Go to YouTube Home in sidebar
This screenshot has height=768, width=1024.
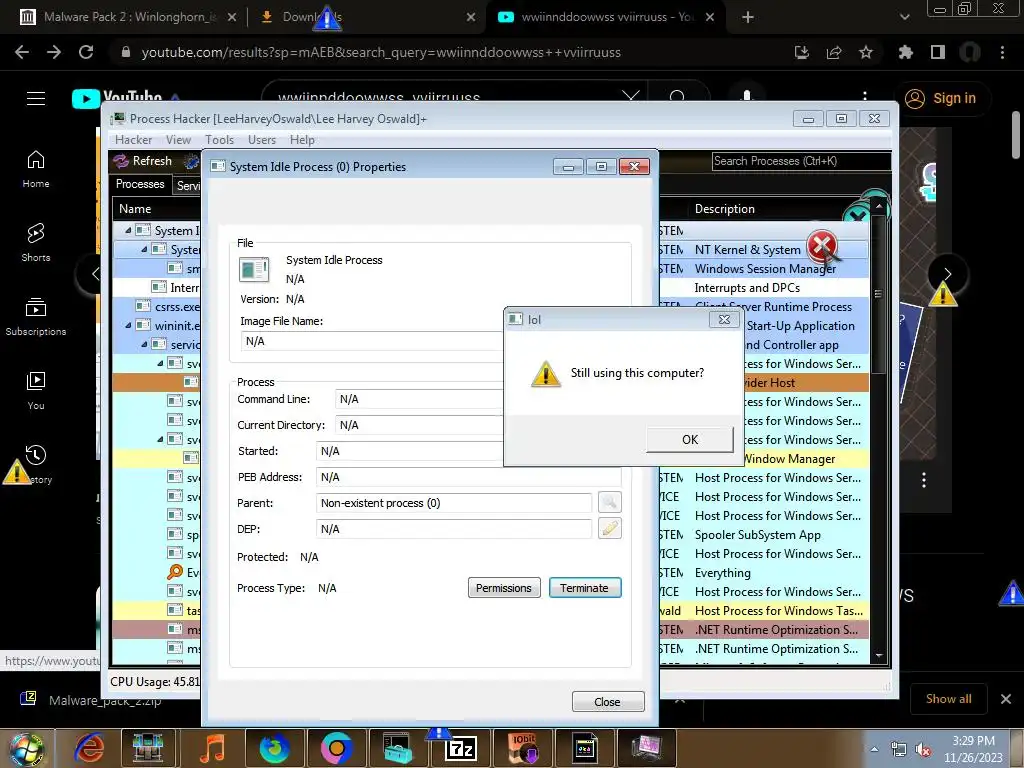point(36,169)
